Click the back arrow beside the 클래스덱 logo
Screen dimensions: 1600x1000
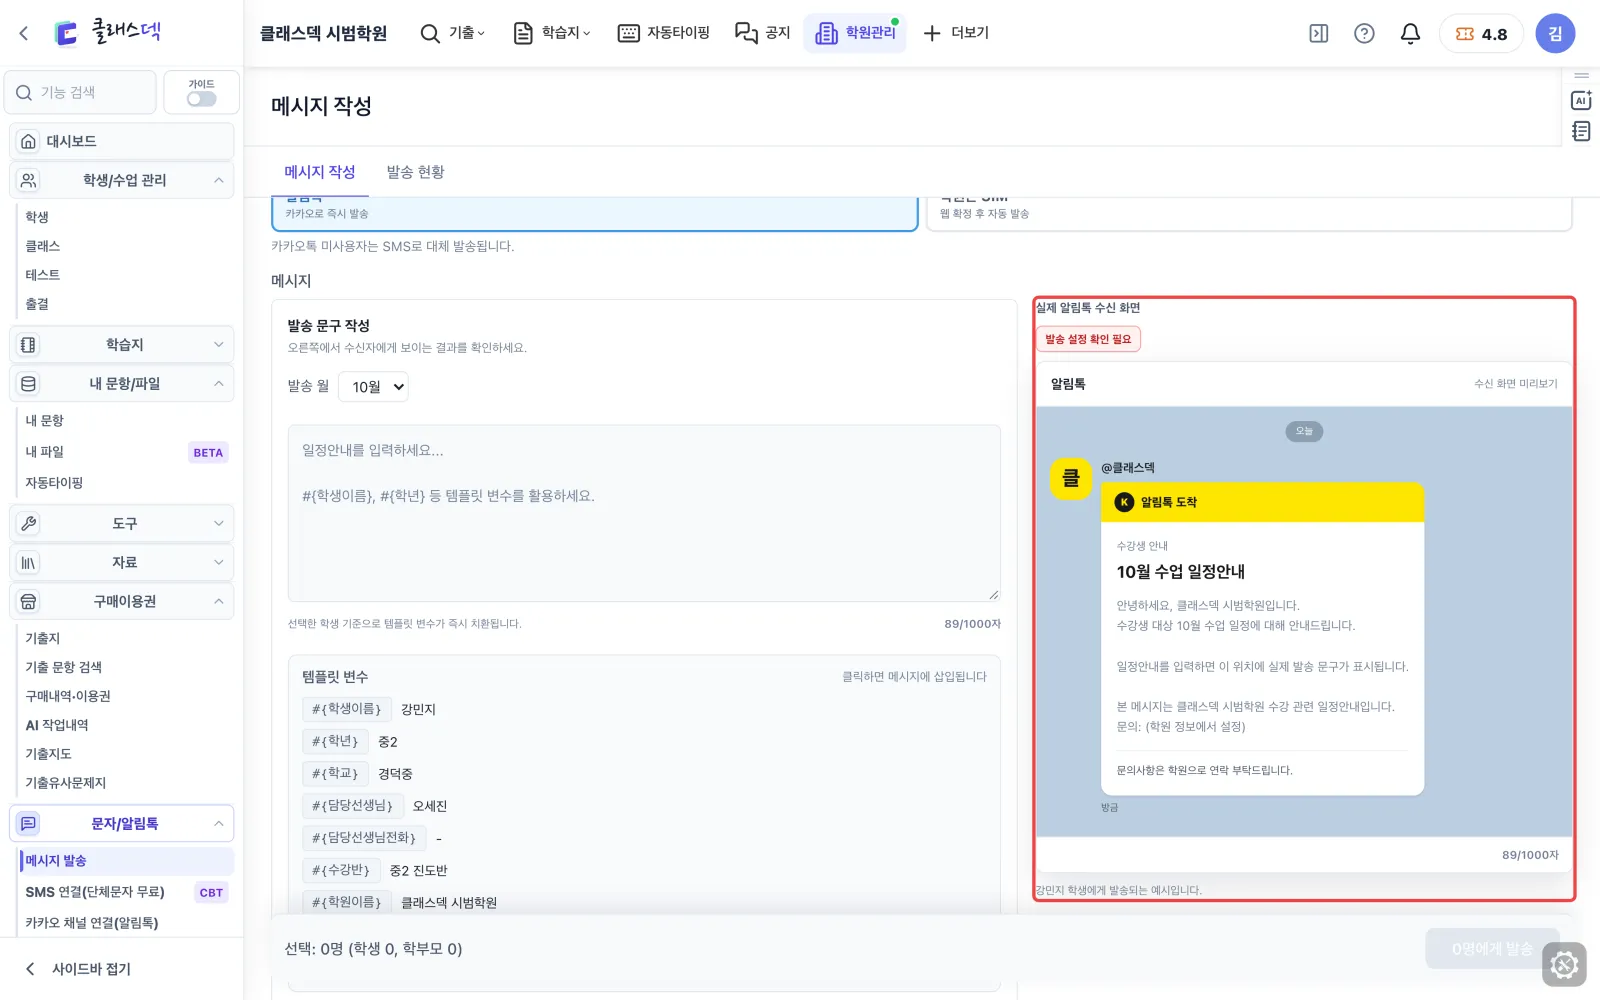24,33
